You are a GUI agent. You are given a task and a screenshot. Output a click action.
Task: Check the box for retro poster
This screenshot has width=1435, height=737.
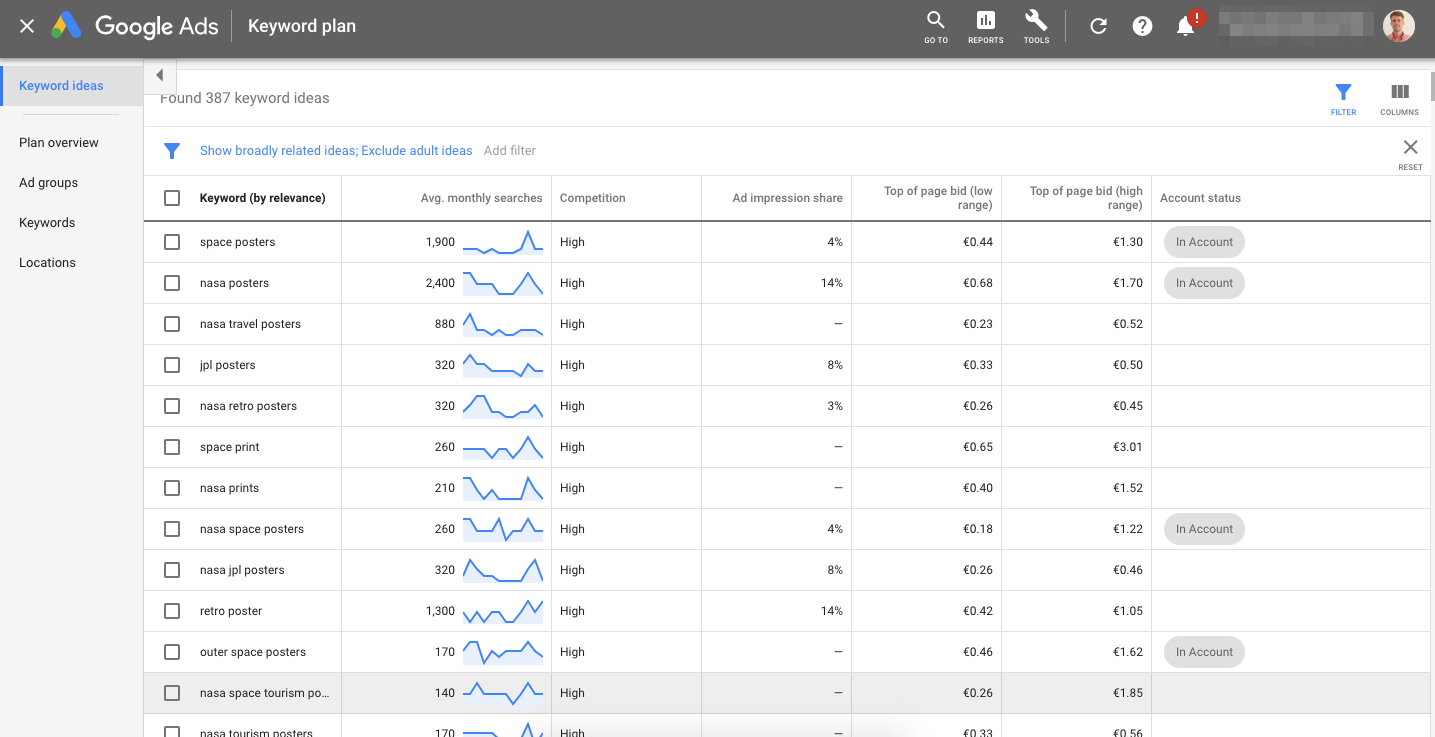tap(172, 611)
